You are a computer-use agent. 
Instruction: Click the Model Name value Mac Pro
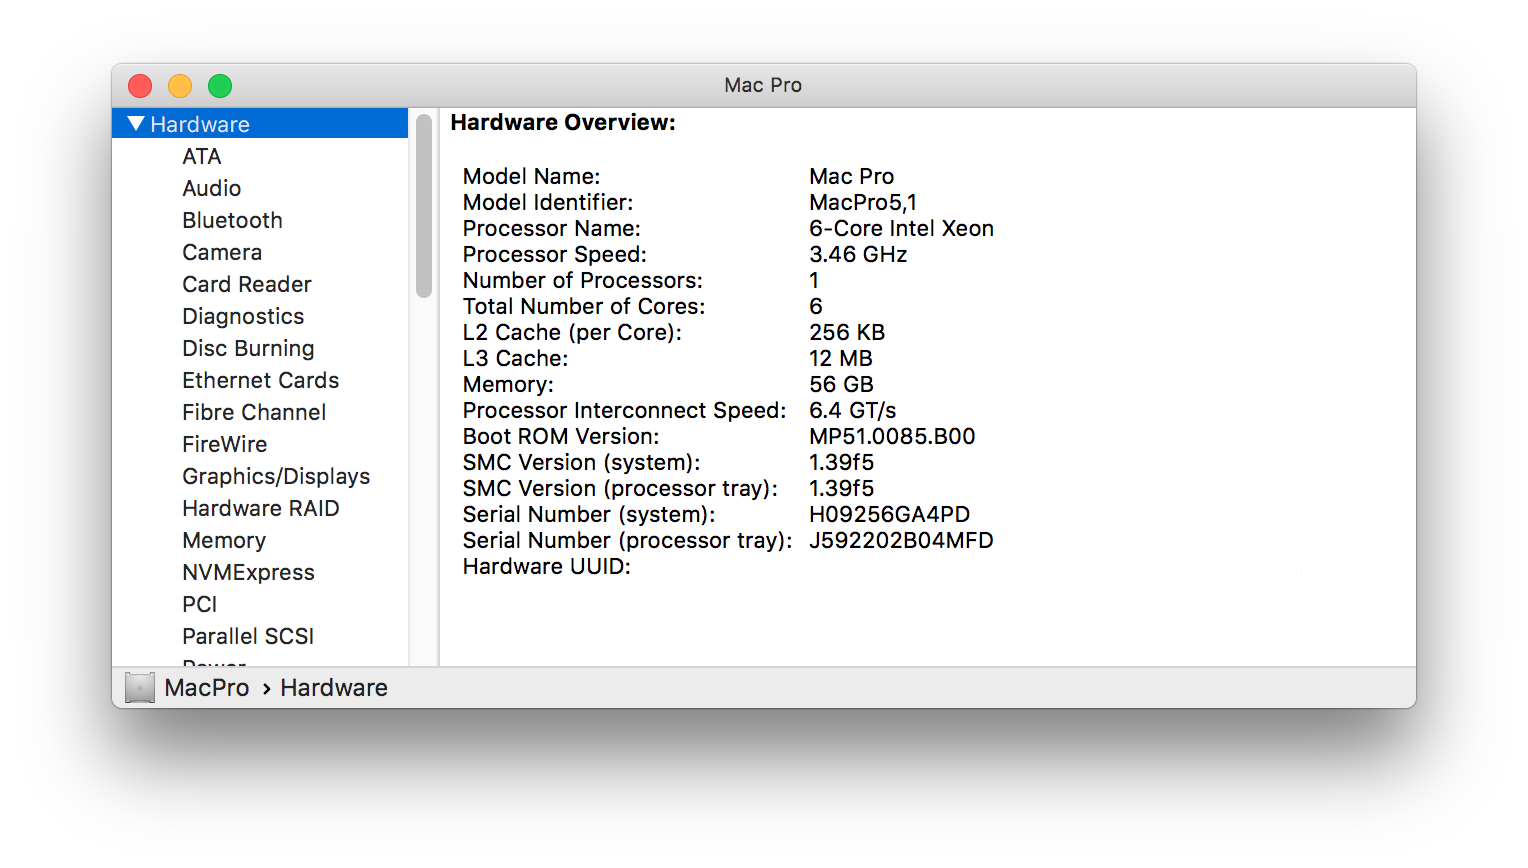852,176
